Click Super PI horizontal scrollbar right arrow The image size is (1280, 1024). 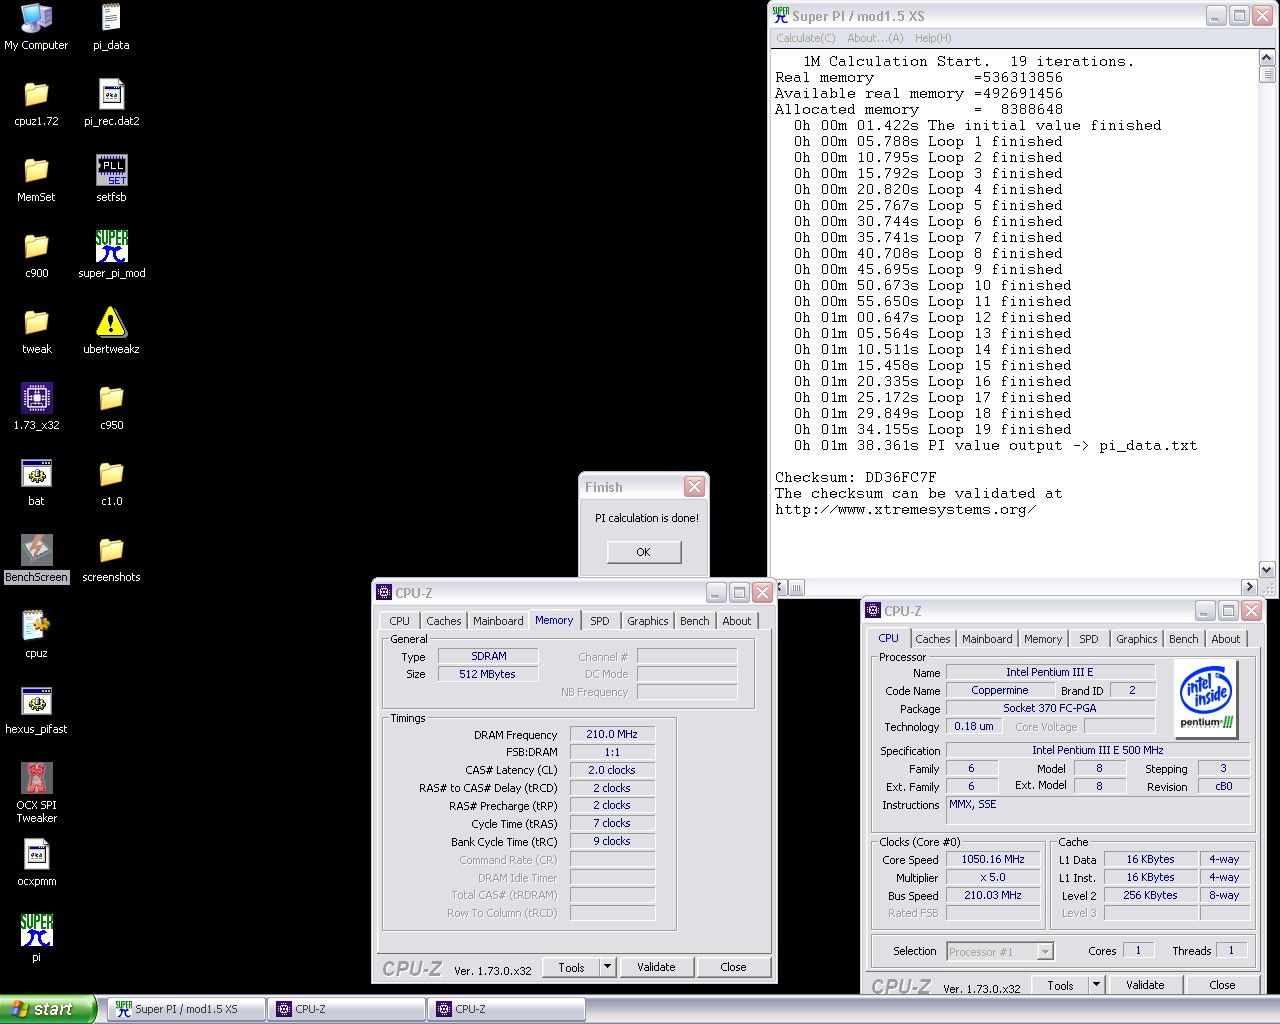pos(1250,587)
